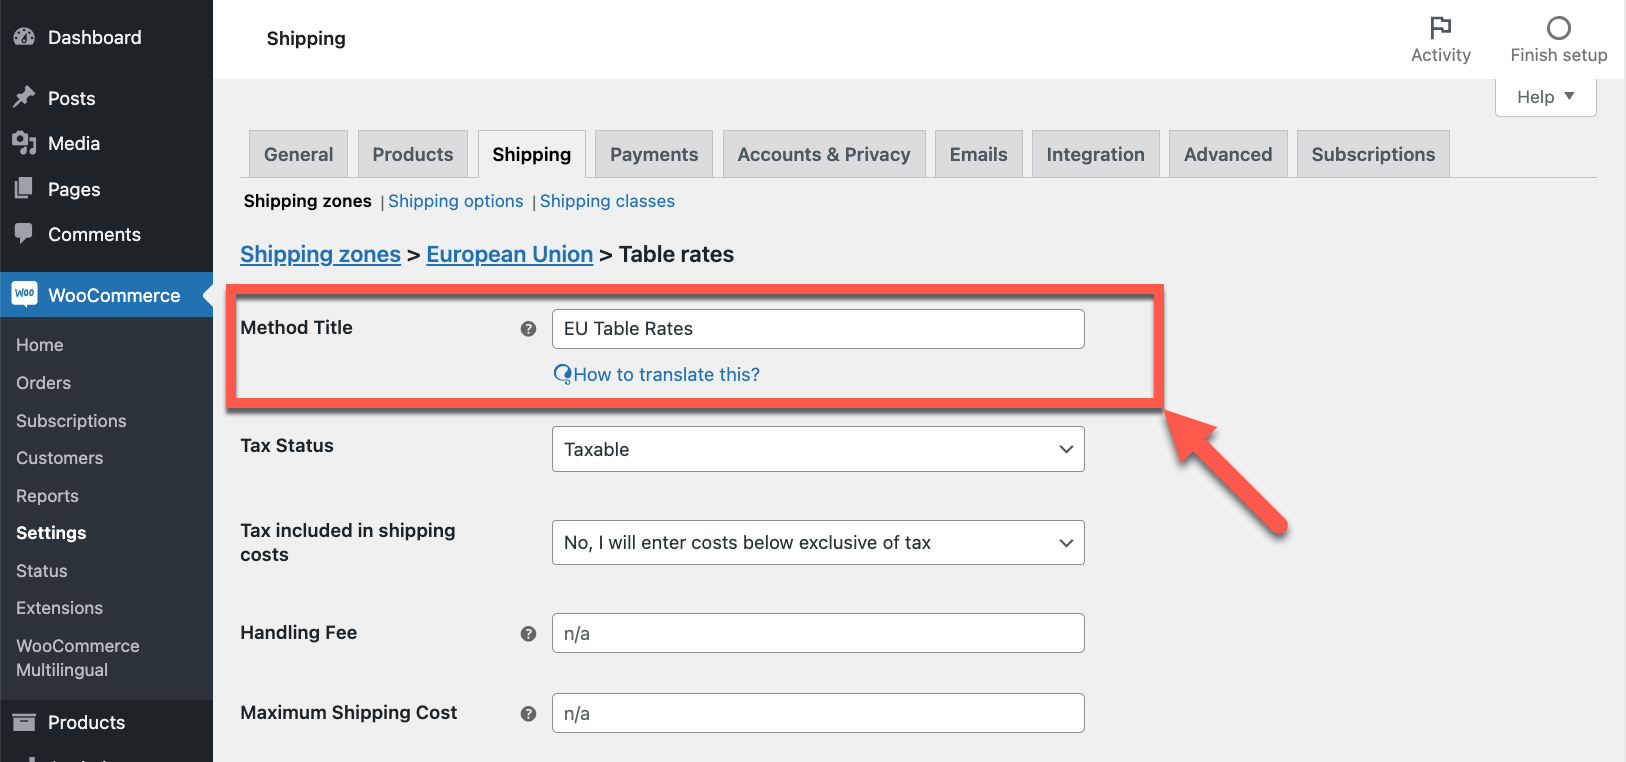1626x762 pixels.
Task: Open WooCommerce Extensions
Action: pyautogui.click(x=60, y=608)
